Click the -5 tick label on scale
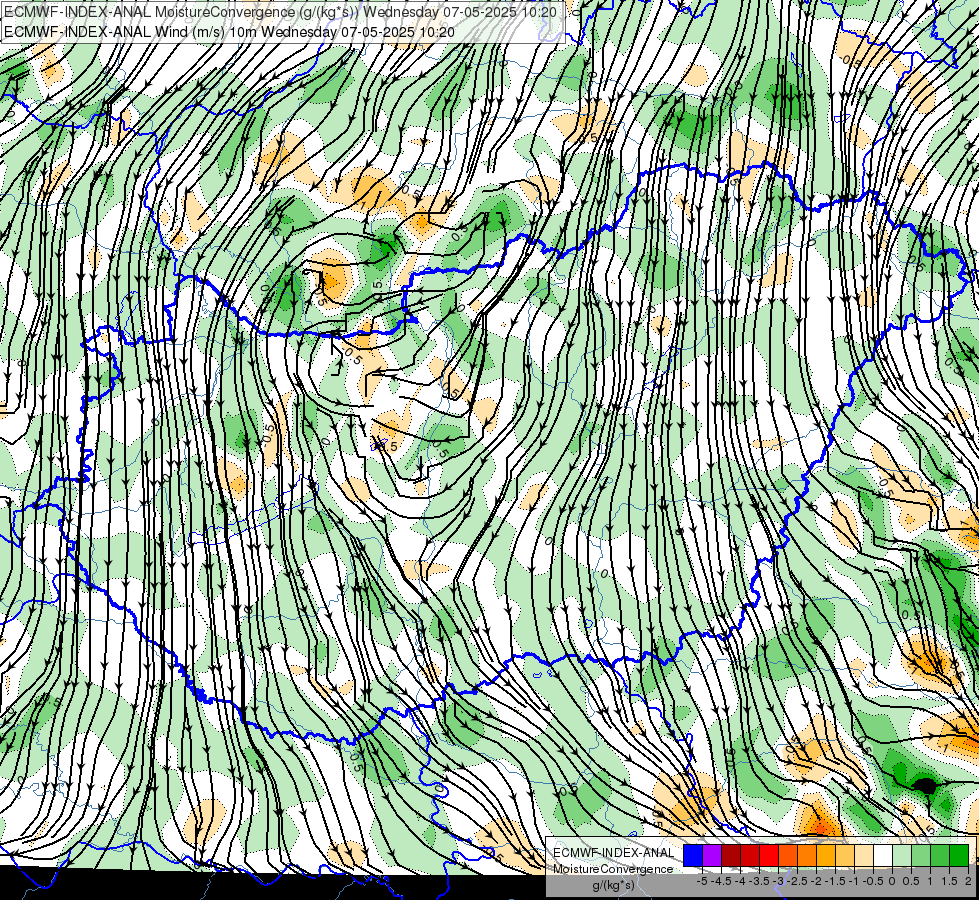 point(702,881)
